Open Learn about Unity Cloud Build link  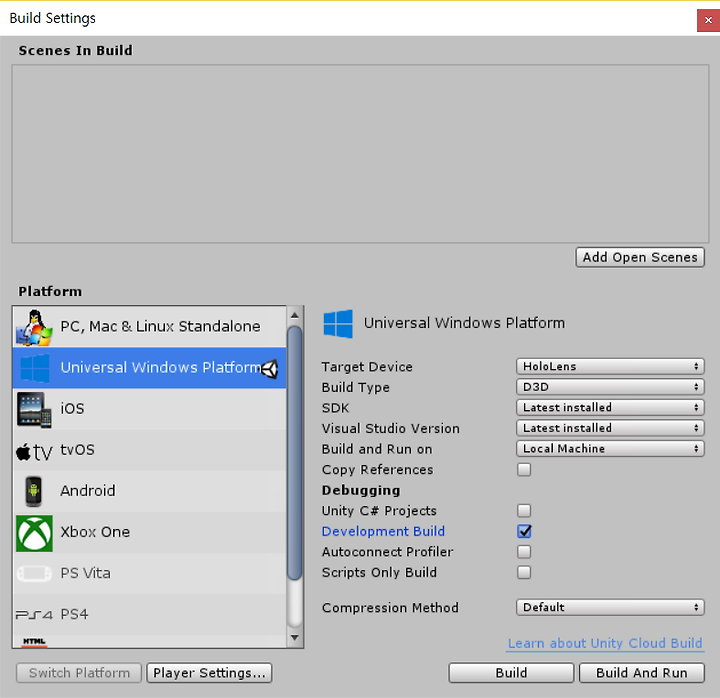[x=605, y=643]
